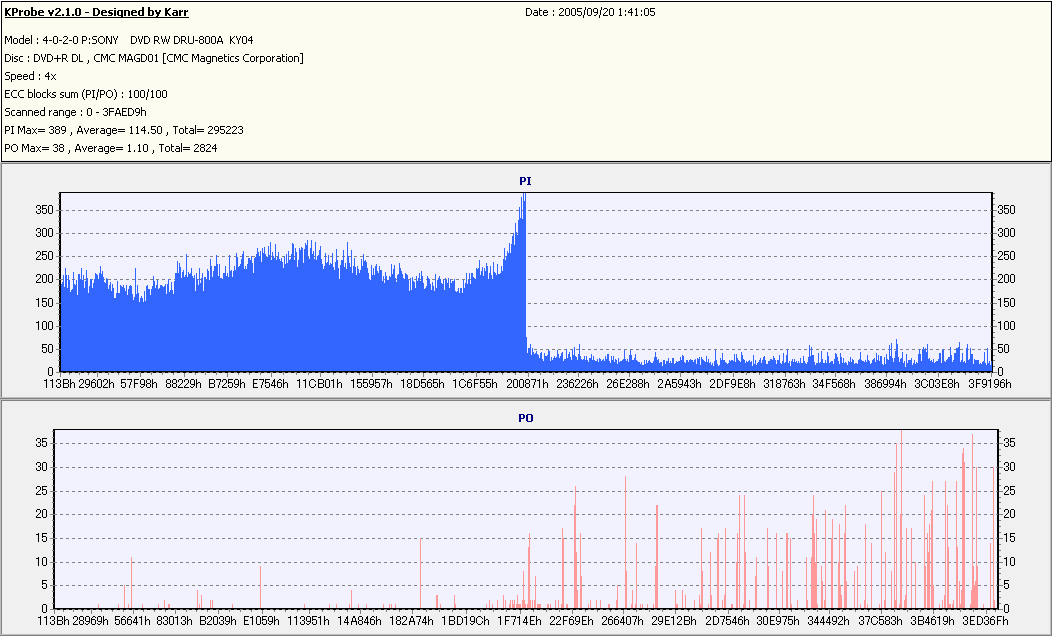Select the Date 2005/09/20 text
This screenshot has height=636, width=1052.
(x=590, y=12)
